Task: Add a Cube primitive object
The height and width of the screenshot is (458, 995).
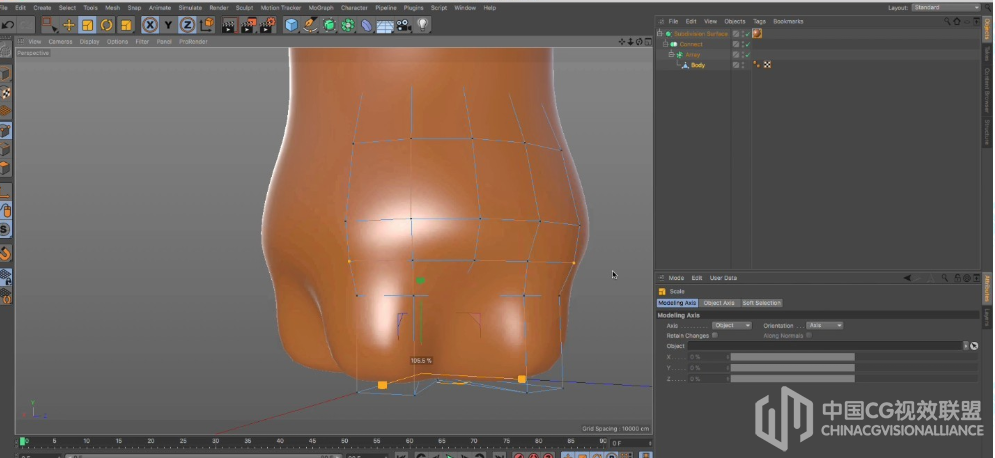Action: point(291,25)
